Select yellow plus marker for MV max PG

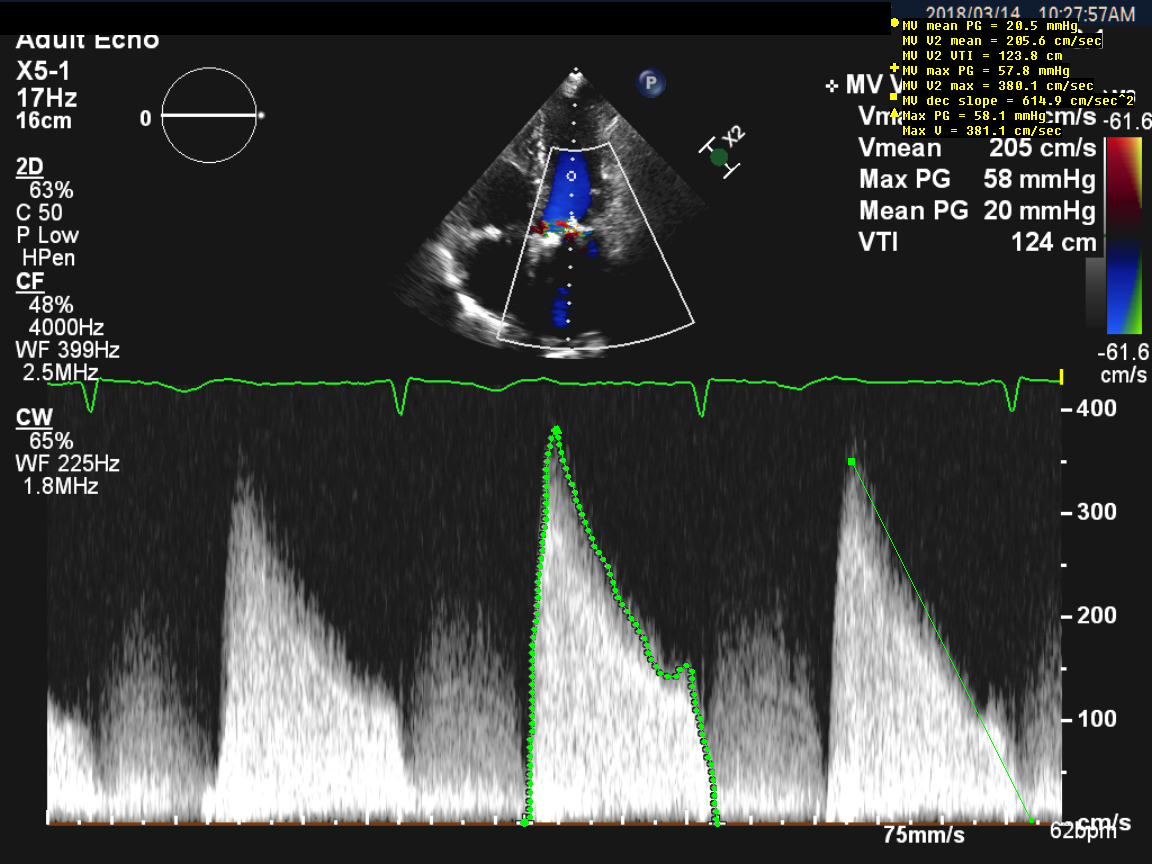[x=894, y=68]
